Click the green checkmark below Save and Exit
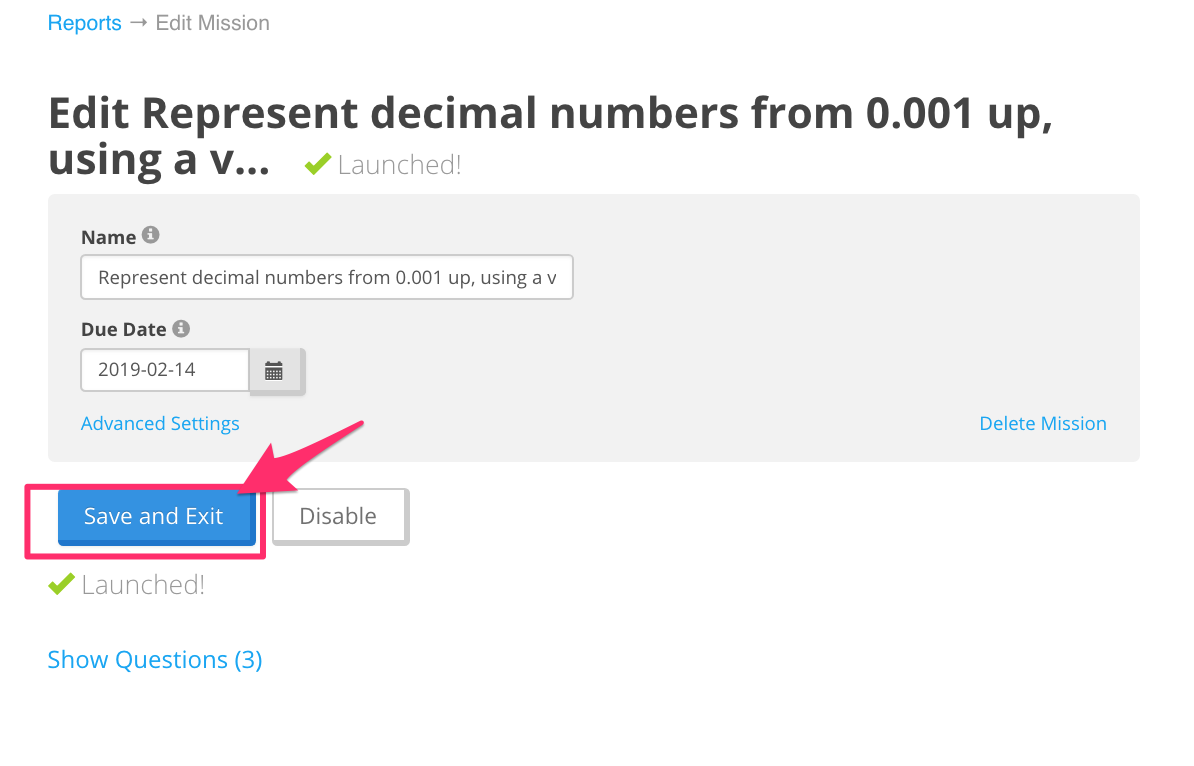Screen dimensions: 1194x766 point(61,584)
